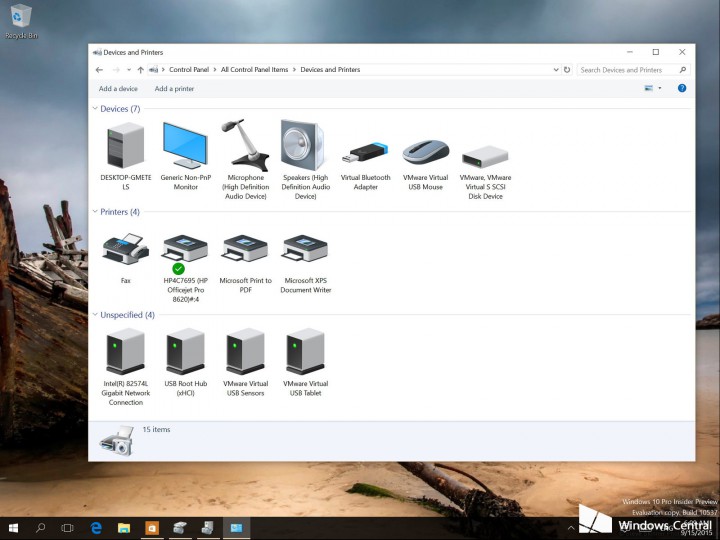Select the Intel 82574L Gigabit Network Connection icon

(125, 351)
